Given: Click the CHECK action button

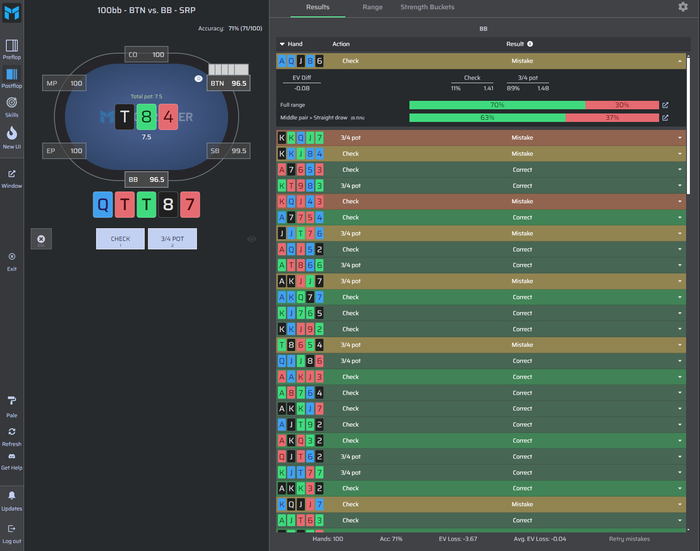Looking at the screenshot, I should (x=120, y=239).
